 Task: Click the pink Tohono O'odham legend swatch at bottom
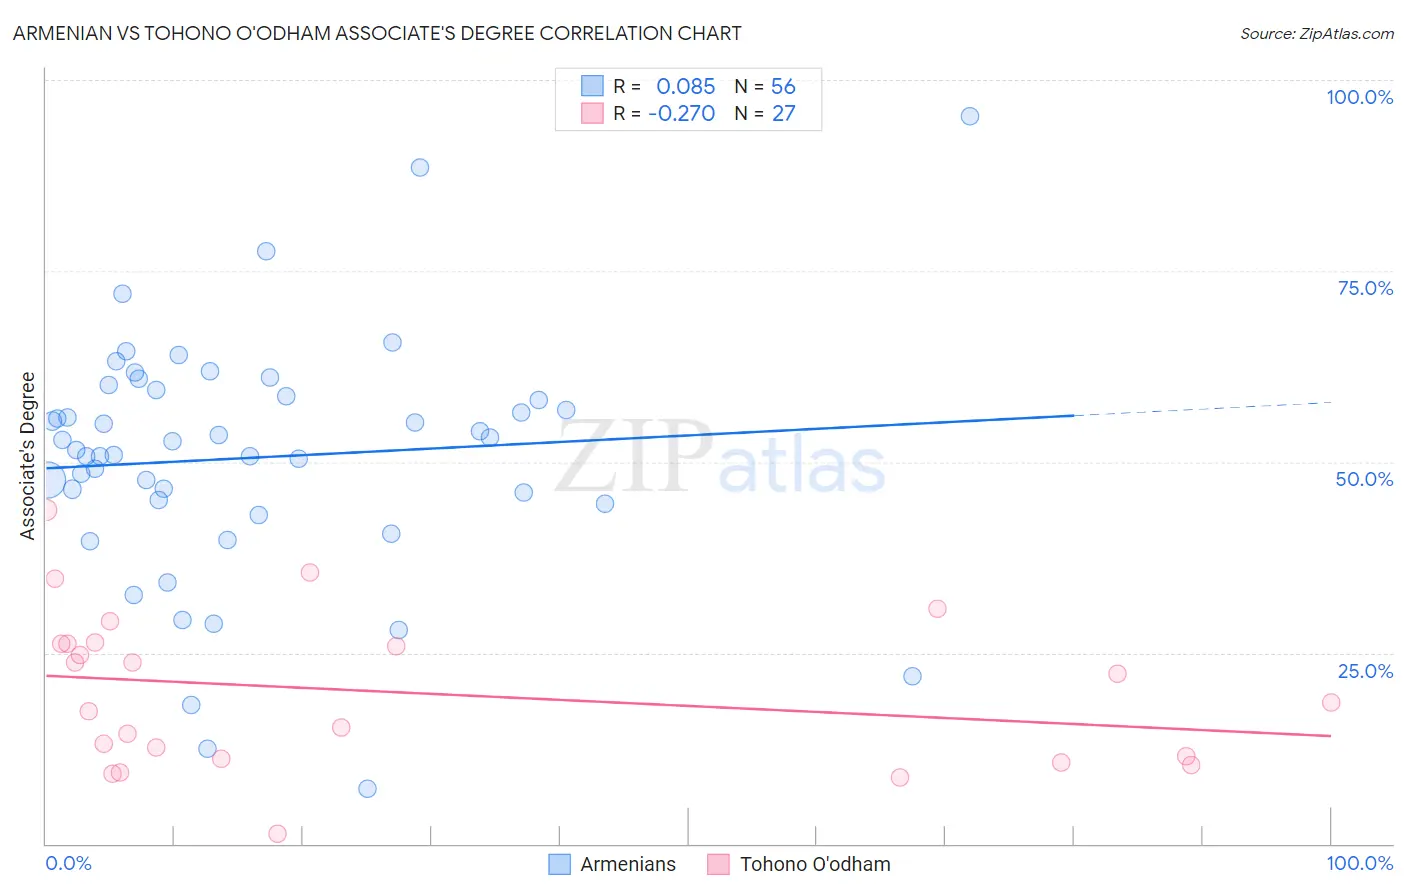(718, 864)
